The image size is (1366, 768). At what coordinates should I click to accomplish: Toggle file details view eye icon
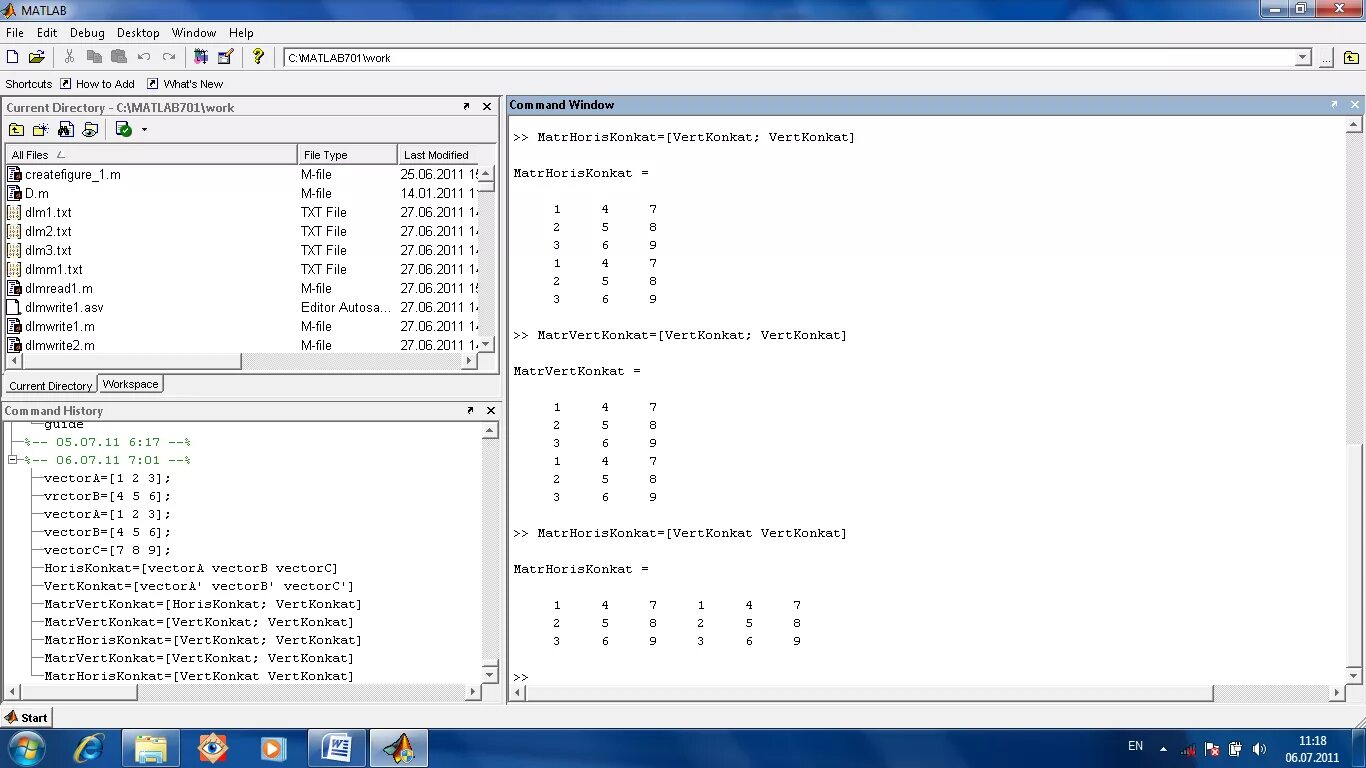tap(90, 129)
